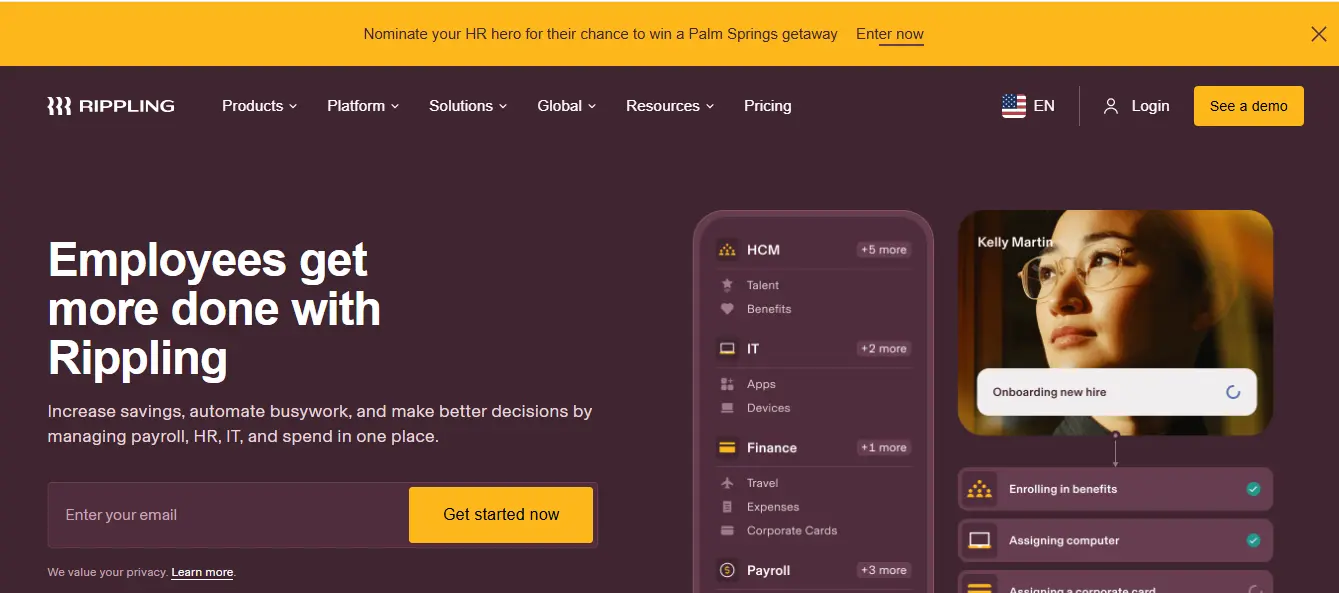Open the Solutions dropdown

[x=468, y=106]
